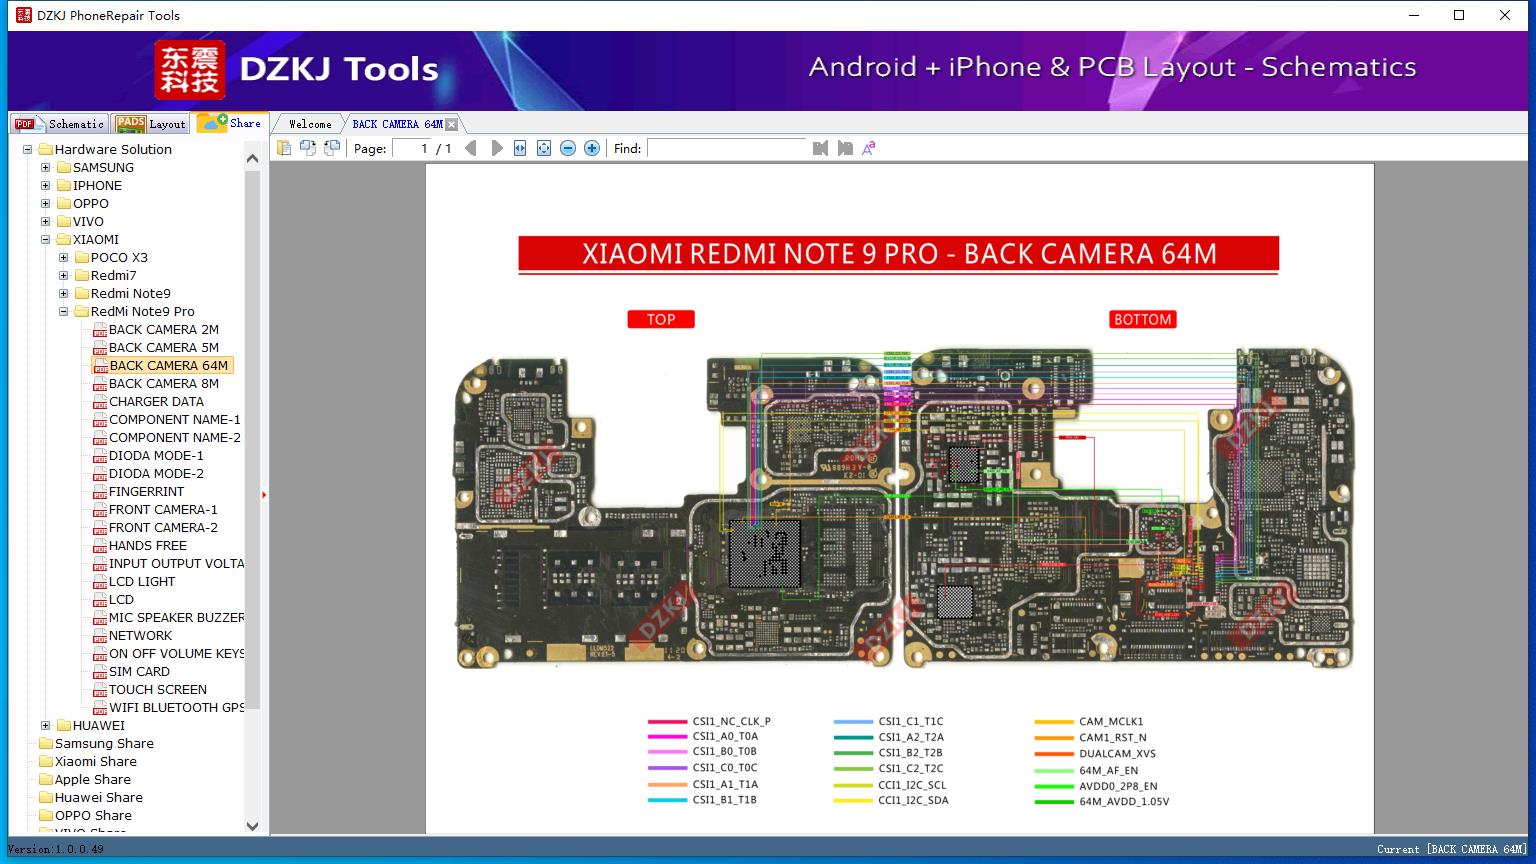Click the copy document icon in the viewer toolbar
Screen dimensions: 1536x864
[284, 148]
